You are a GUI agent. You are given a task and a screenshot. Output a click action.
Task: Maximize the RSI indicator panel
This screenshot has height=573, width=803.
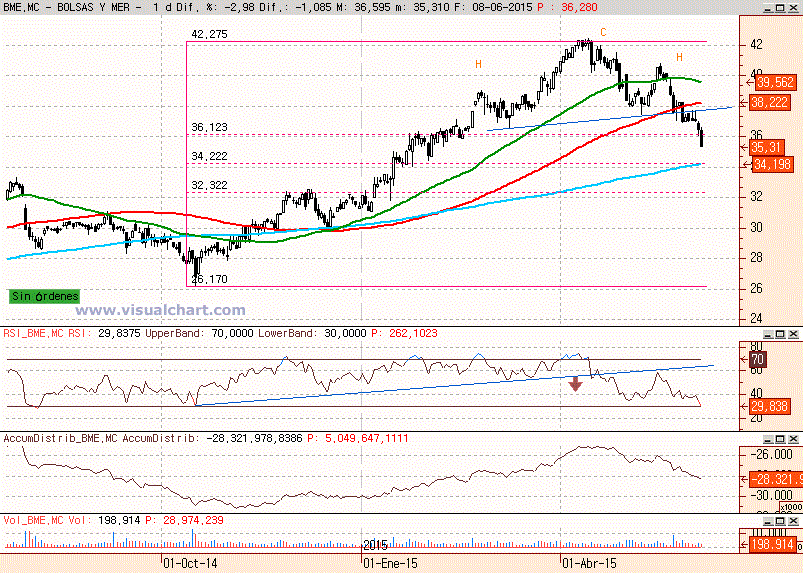tap(780, 334)
